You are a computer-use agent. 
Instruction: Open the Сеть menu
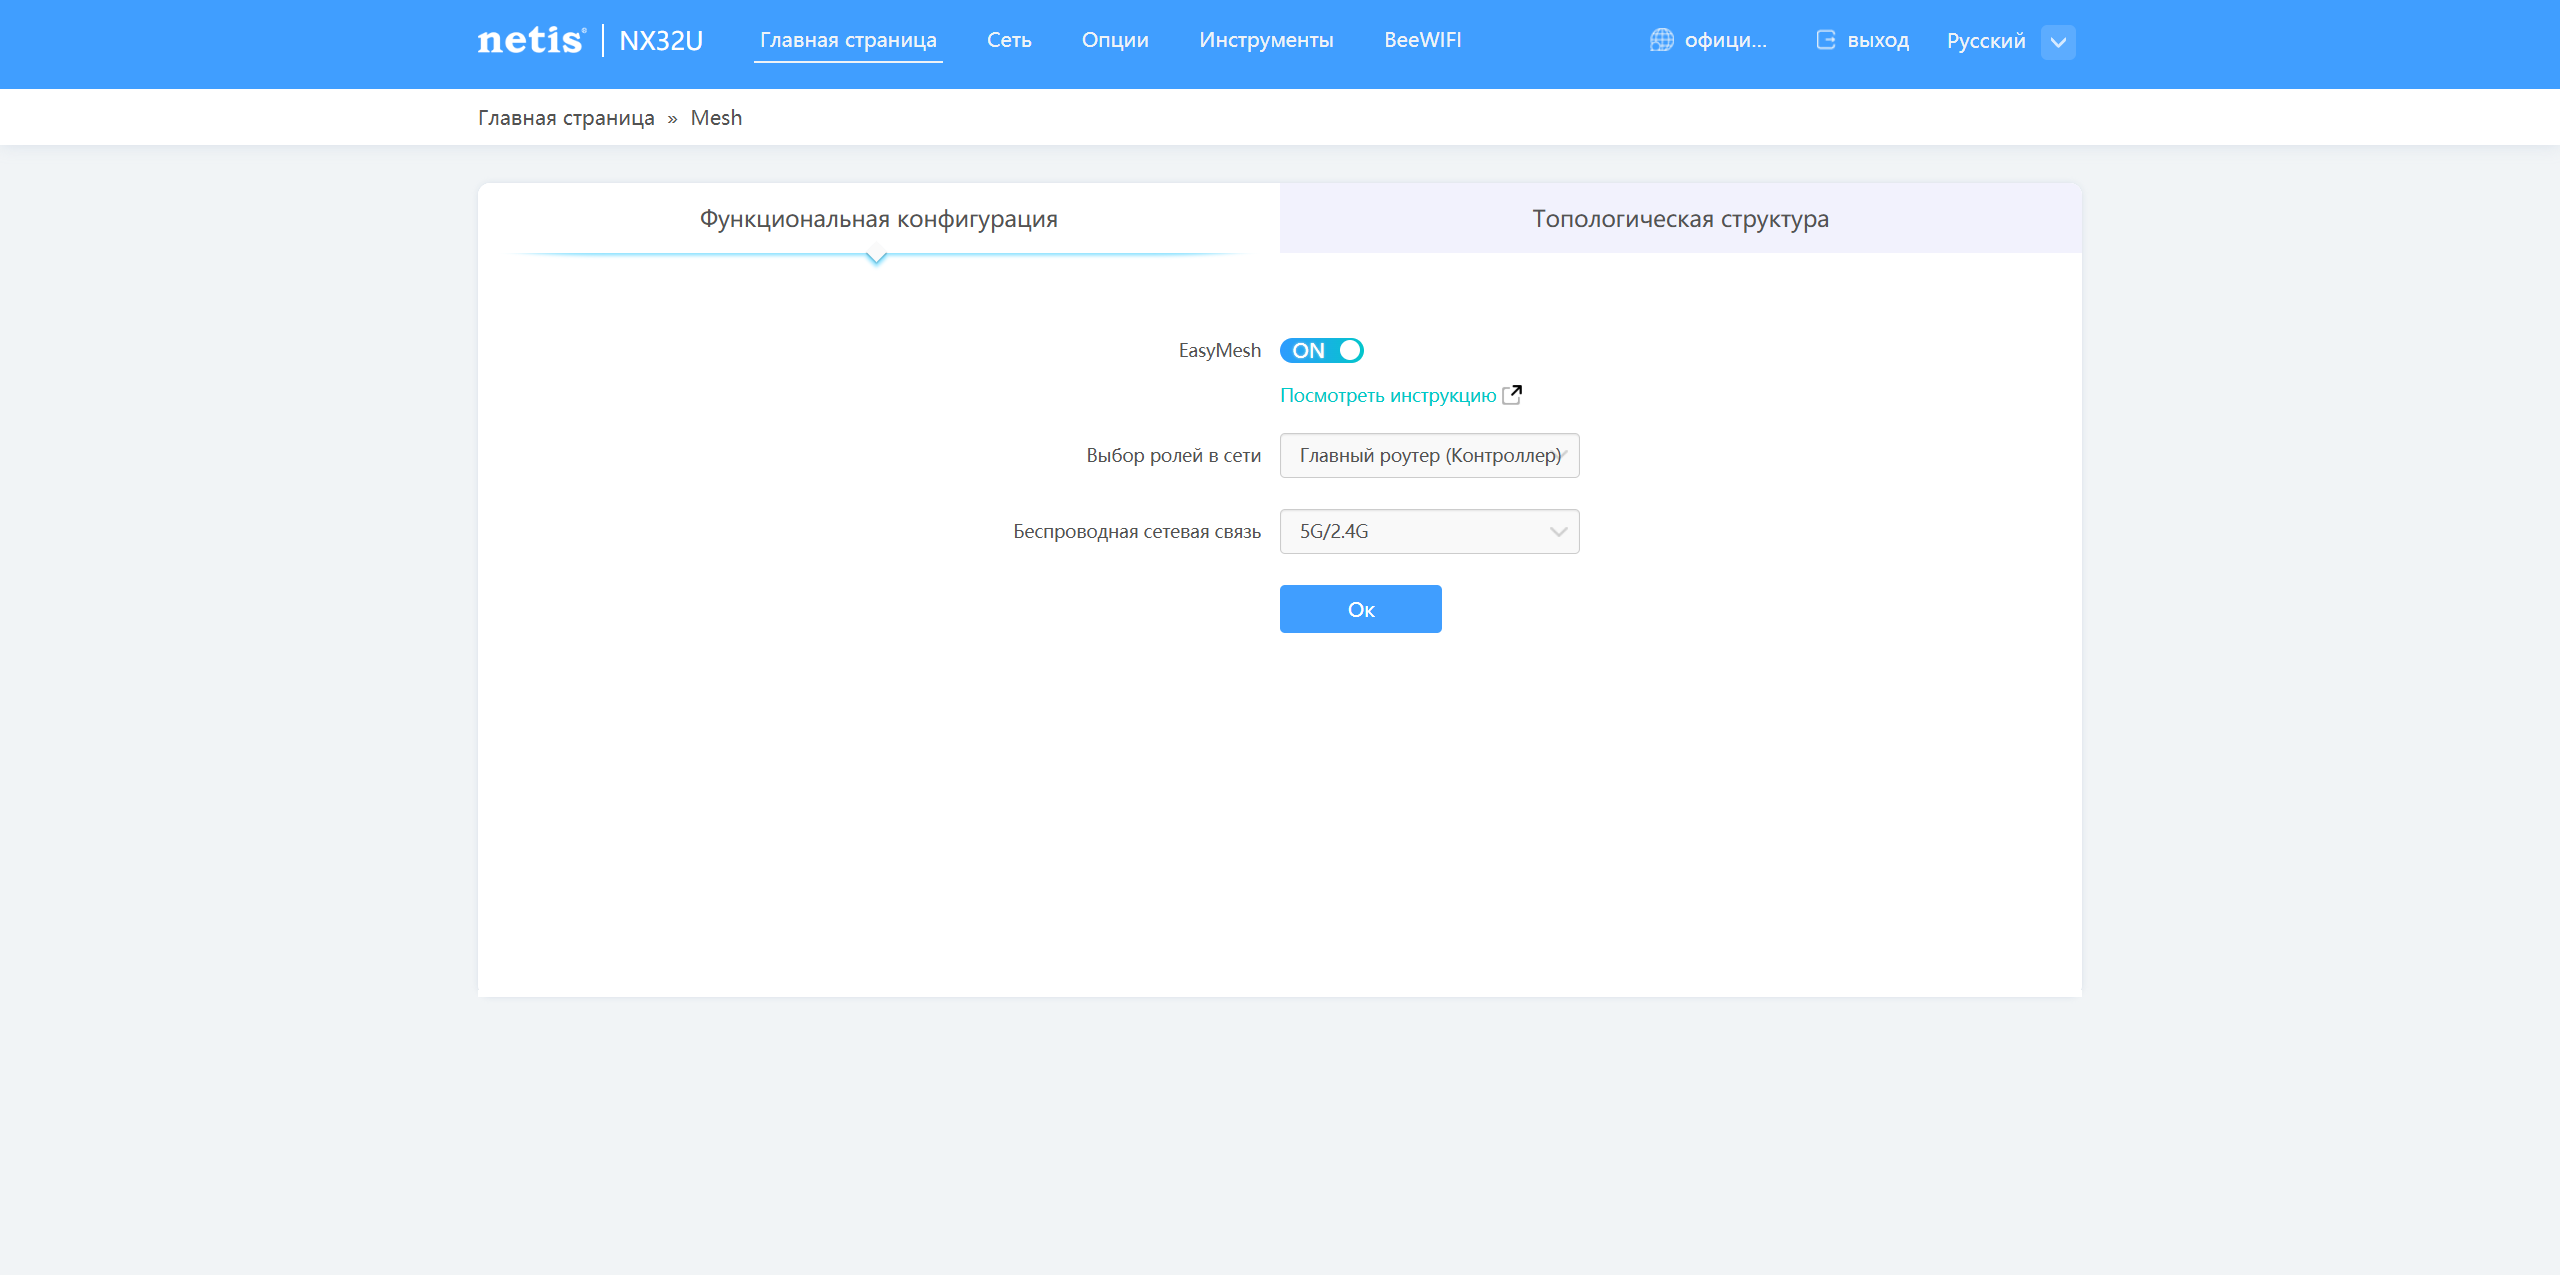tap(1008, 40)
